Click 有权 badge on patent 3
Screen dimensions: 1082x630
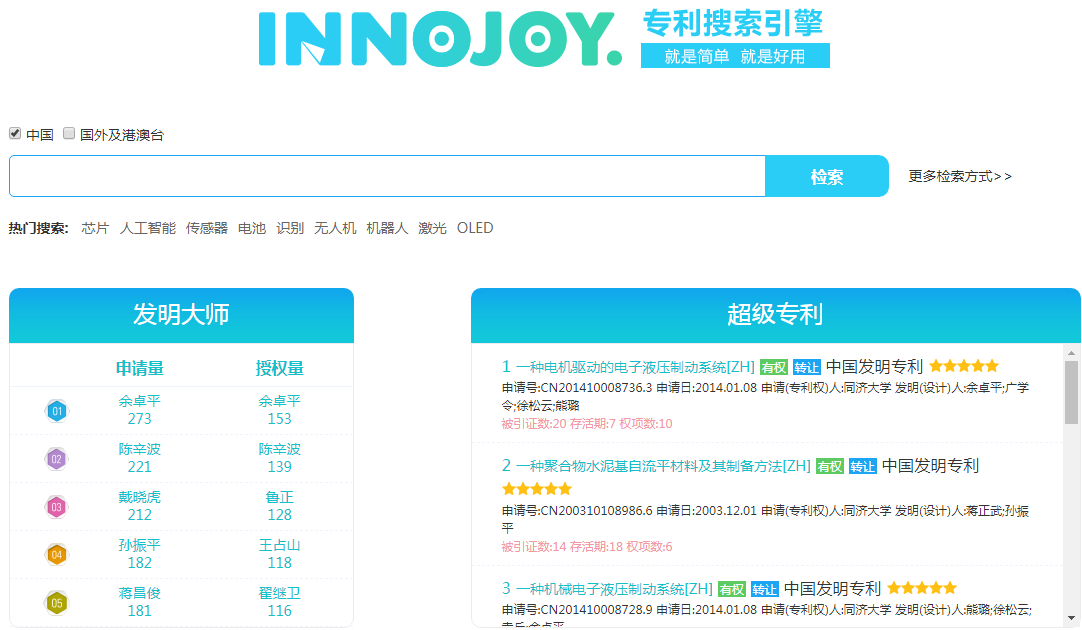(x=731, y=590)
